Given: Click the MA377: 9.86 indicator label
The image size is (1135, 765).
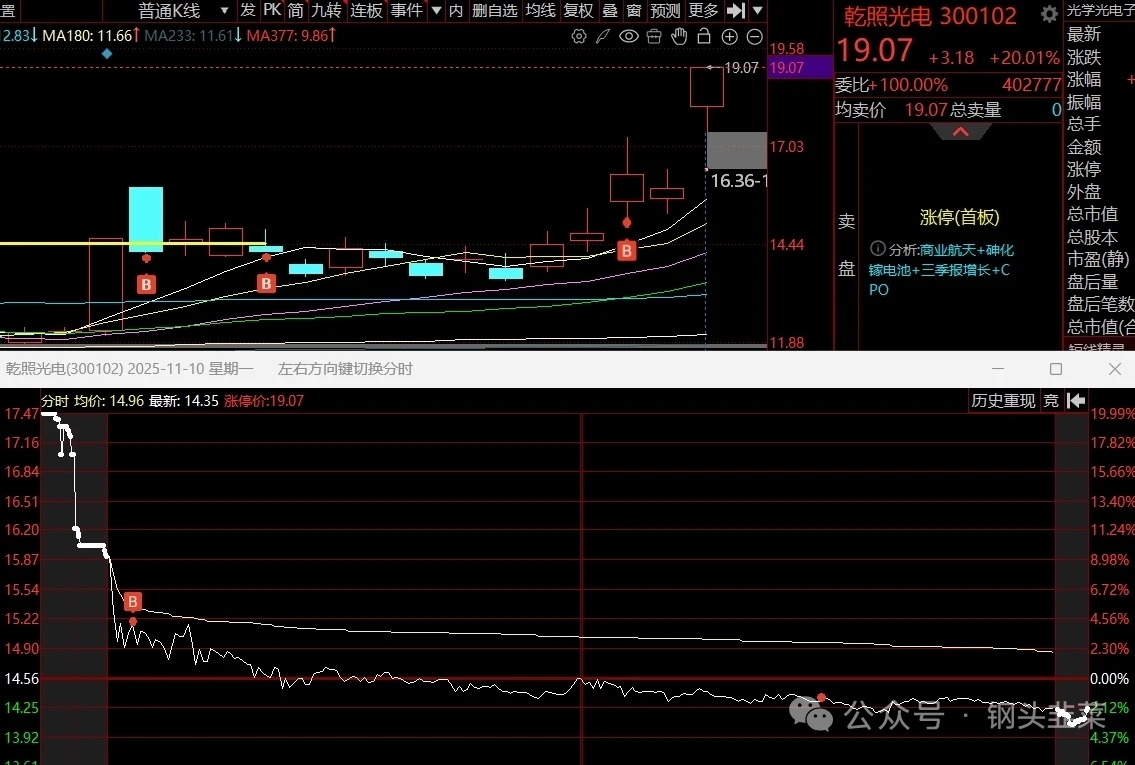Looking at the screenshot, I should point(291,35).
